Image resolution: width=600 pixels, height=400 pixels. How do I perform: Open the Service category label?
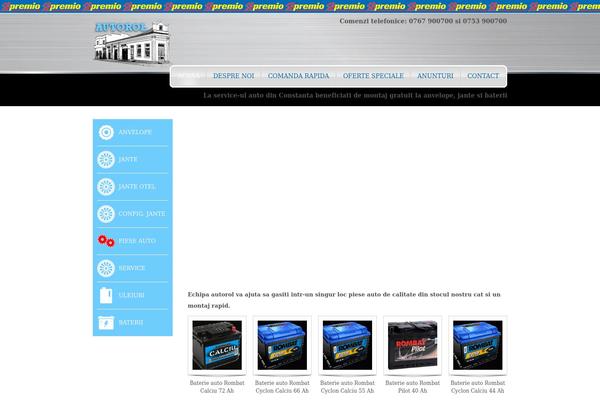pos(132,268)
